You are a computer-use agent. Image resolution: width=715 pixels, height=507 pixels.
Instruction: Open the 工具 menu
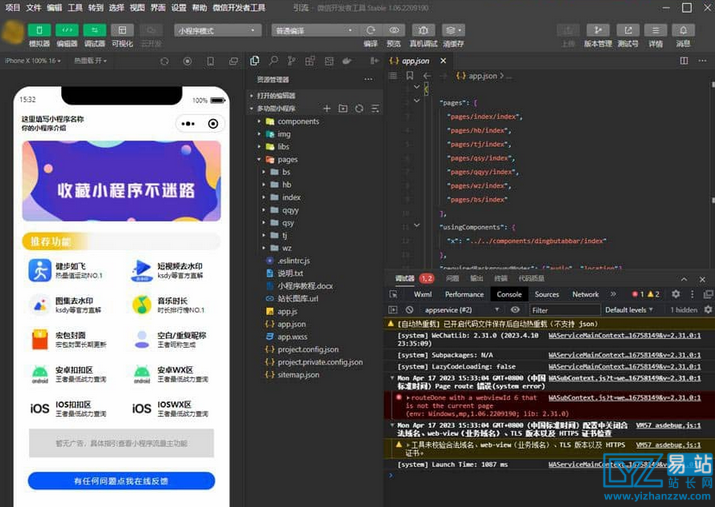pyautogui.click(x=75, y=7)
